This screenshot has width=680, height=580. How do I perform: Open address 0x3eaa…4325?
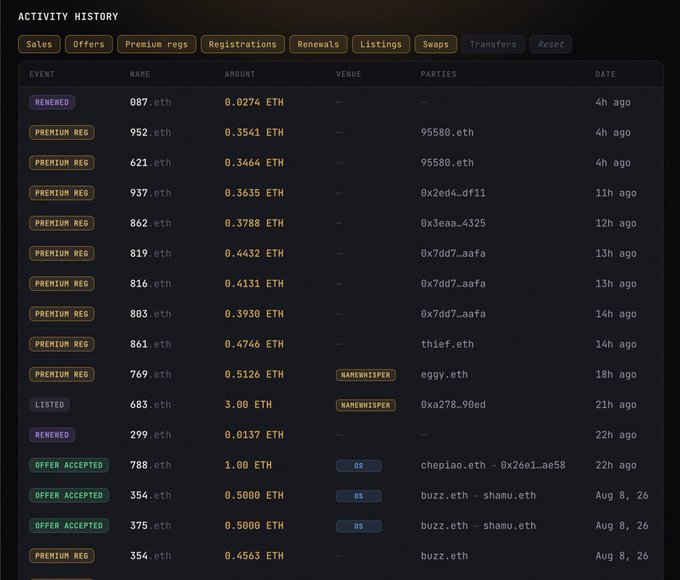pyautogui.click(x=453, y=223)
